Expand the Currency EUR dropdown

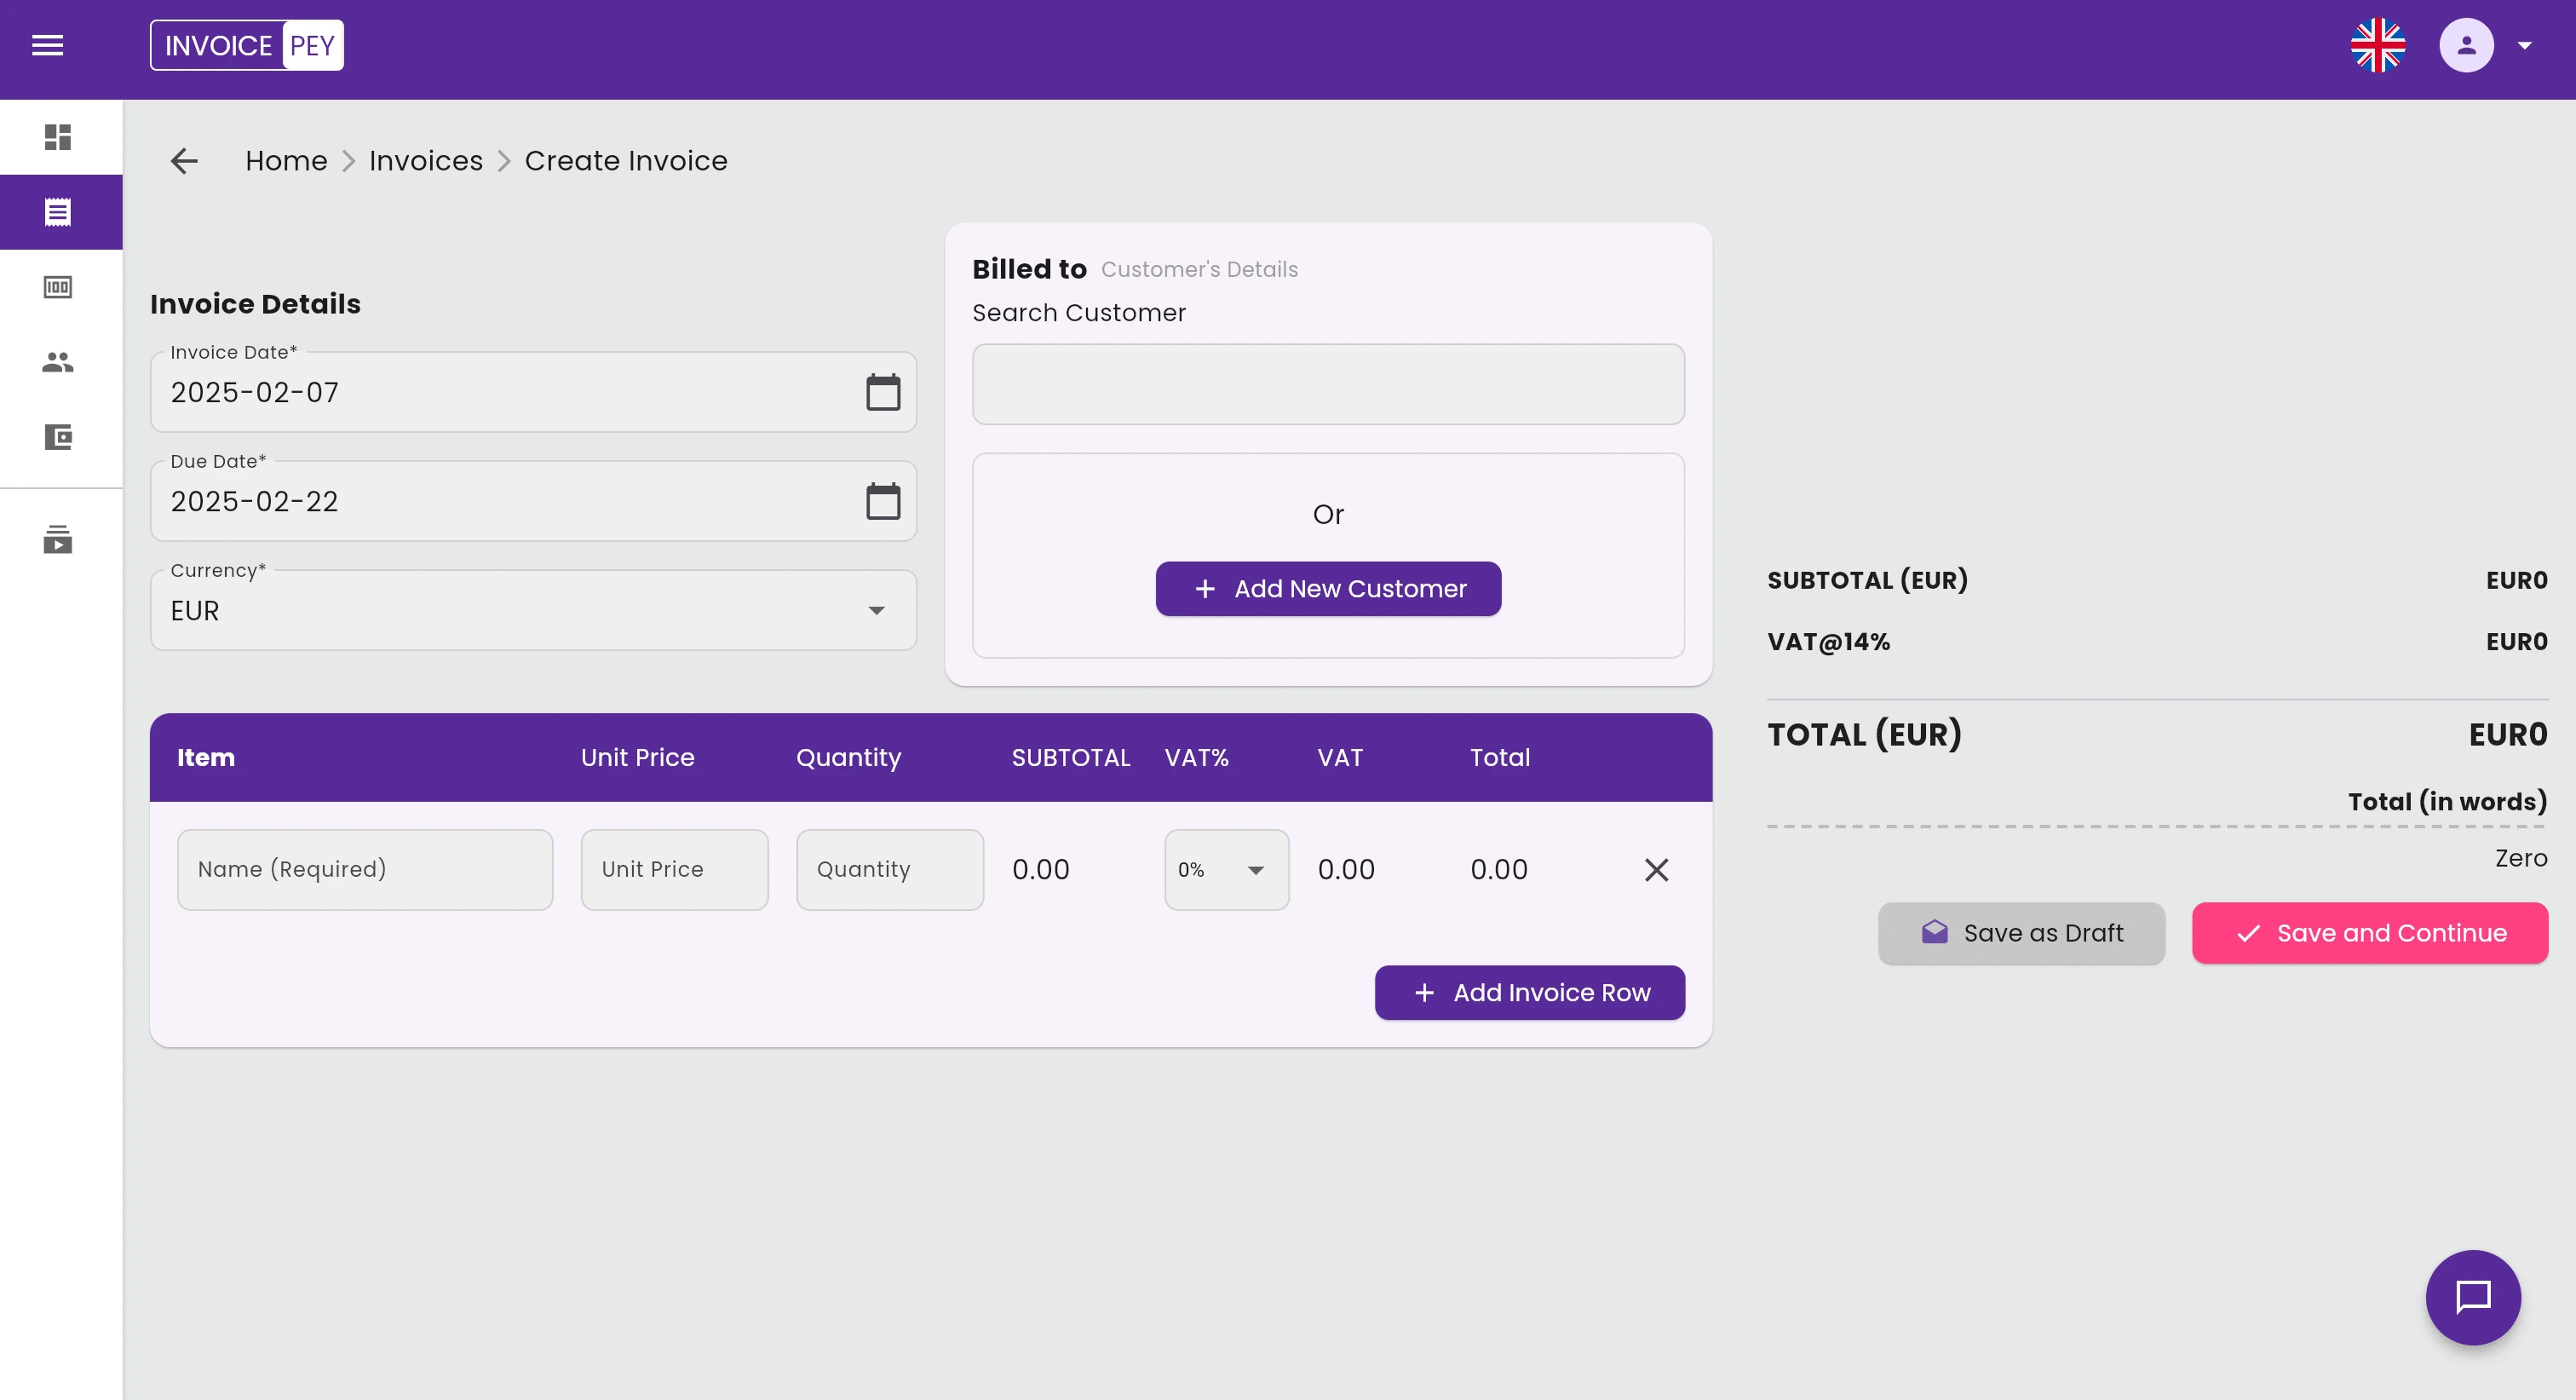pos(876,610)
